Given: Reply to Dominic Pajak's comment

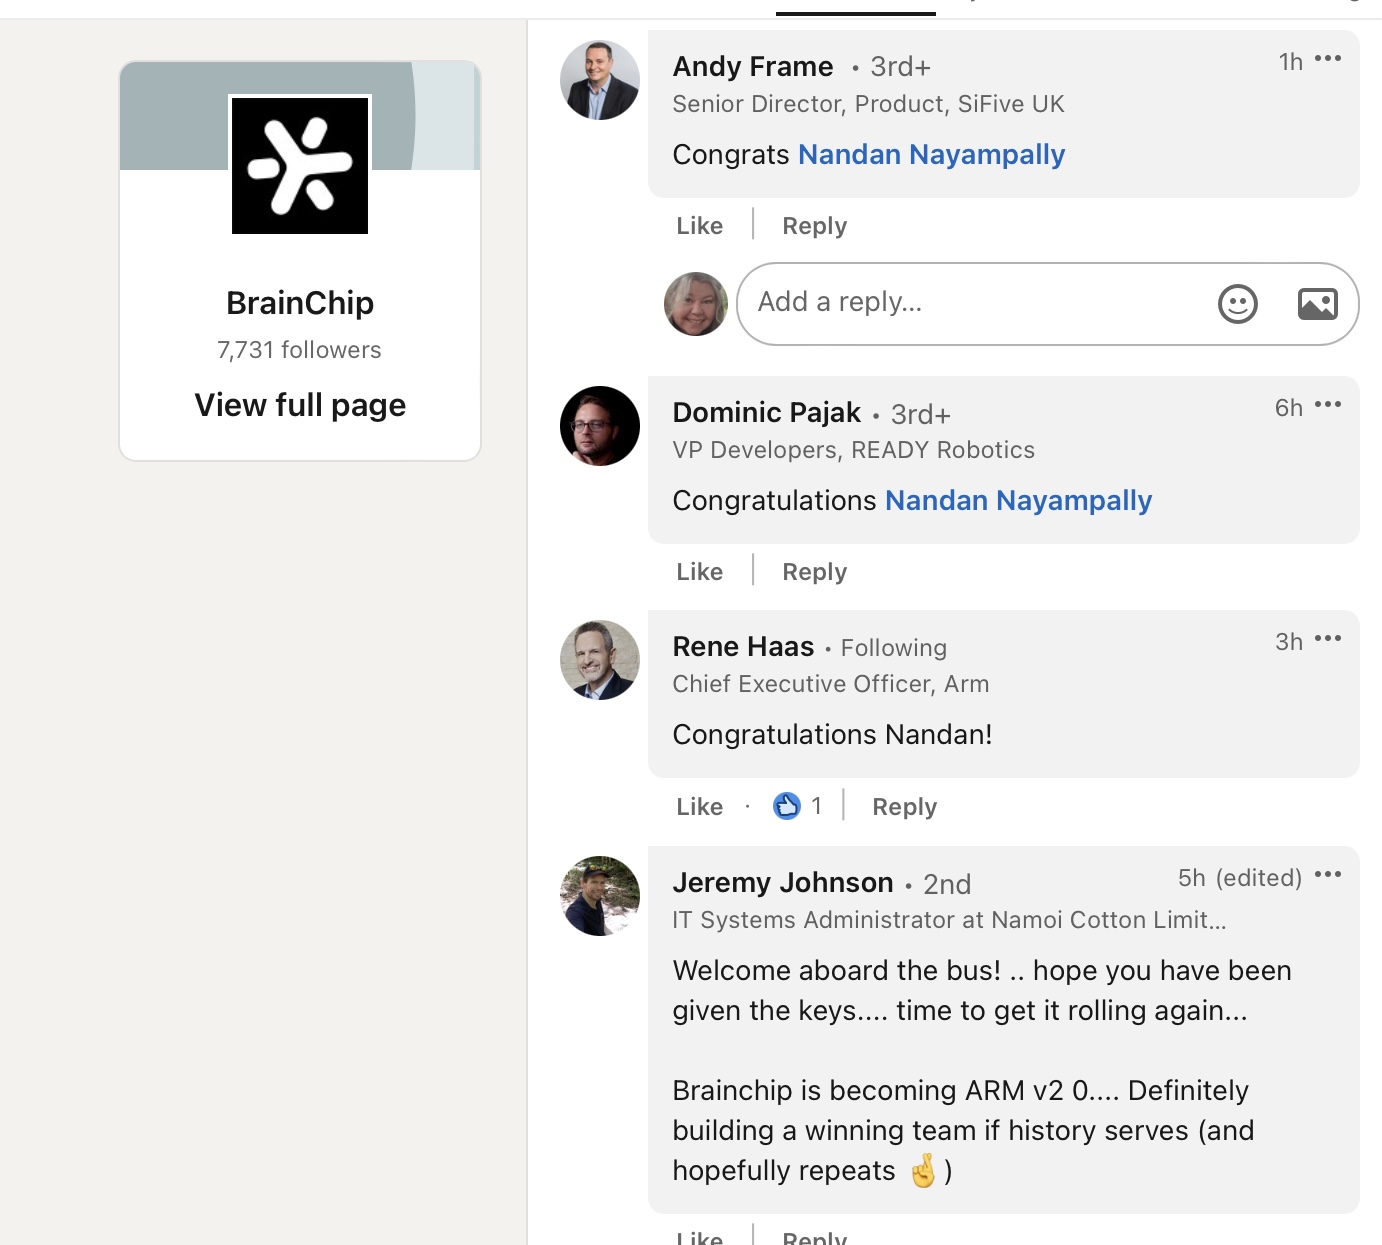Looking at the screenshot, I should 814,572.
